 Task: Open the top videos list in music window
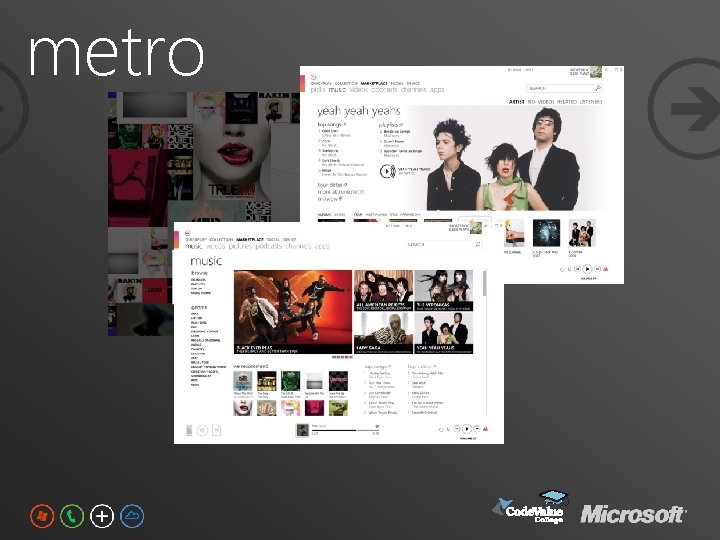[422, 366]
